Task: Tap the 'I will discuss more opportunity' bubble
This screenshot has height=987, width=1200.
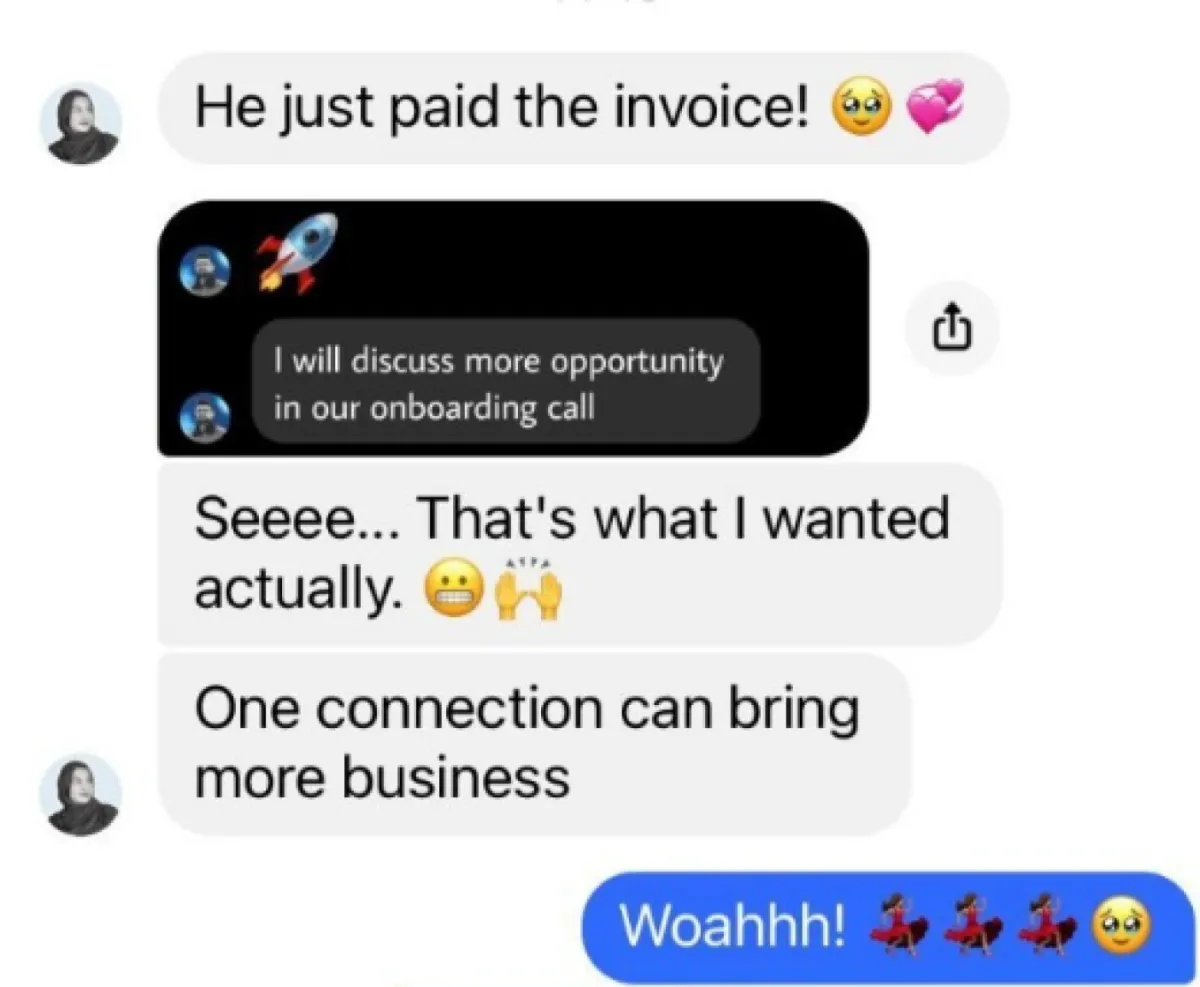Action: [x=505, y=381]
